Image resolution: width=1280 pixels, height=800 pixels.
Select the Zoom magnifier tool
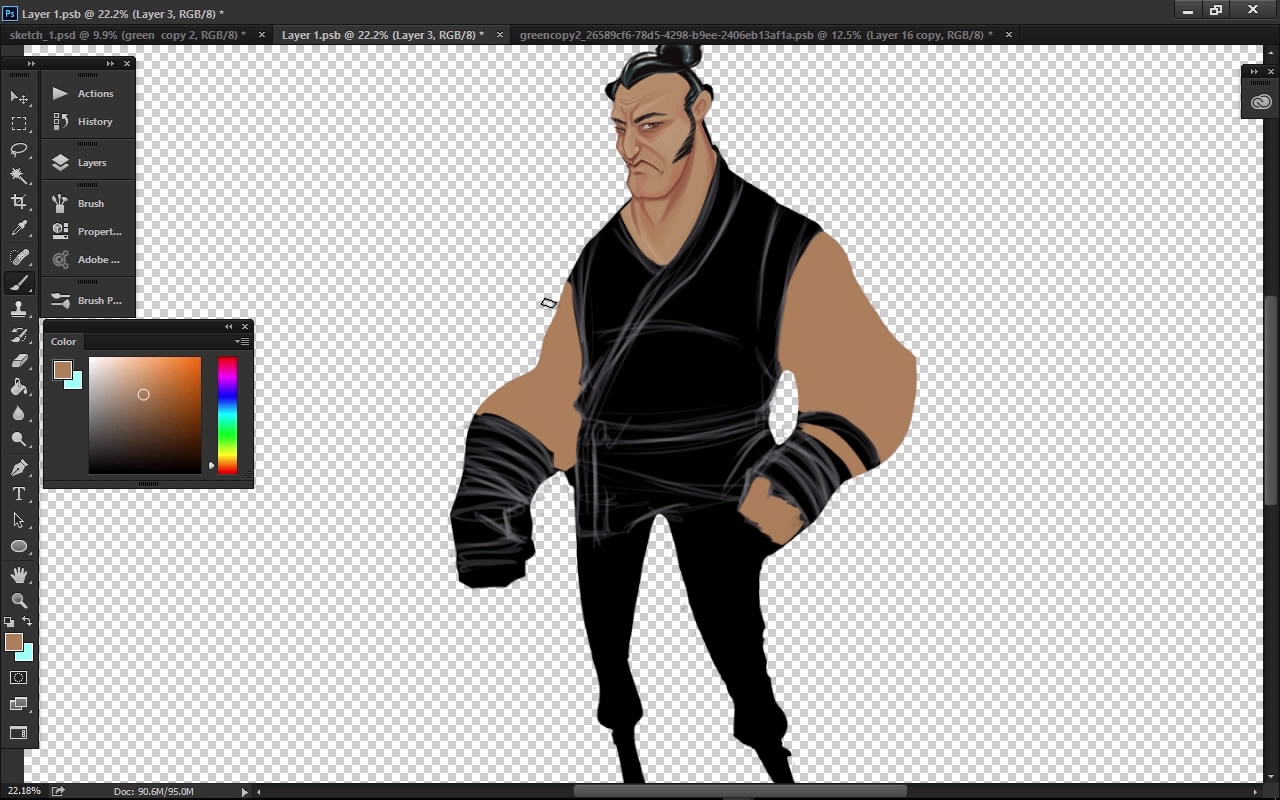tap(19, 600)
